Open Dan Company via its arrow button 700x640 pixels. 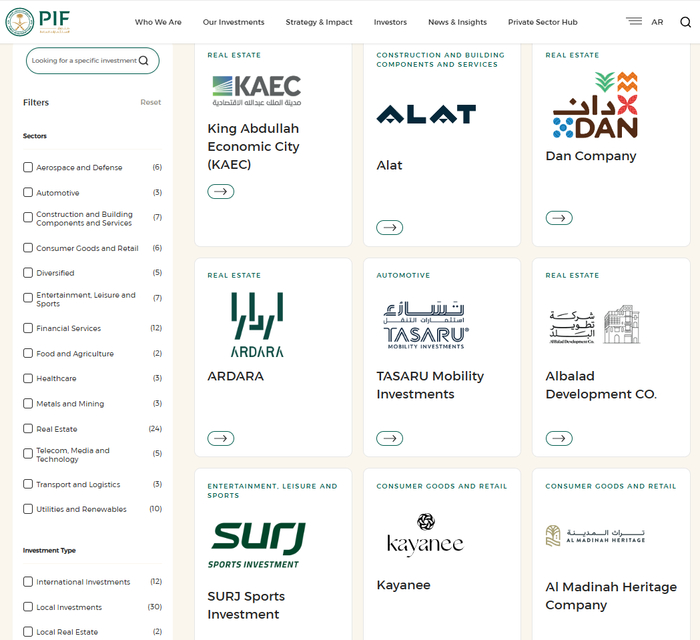[559, 218]
